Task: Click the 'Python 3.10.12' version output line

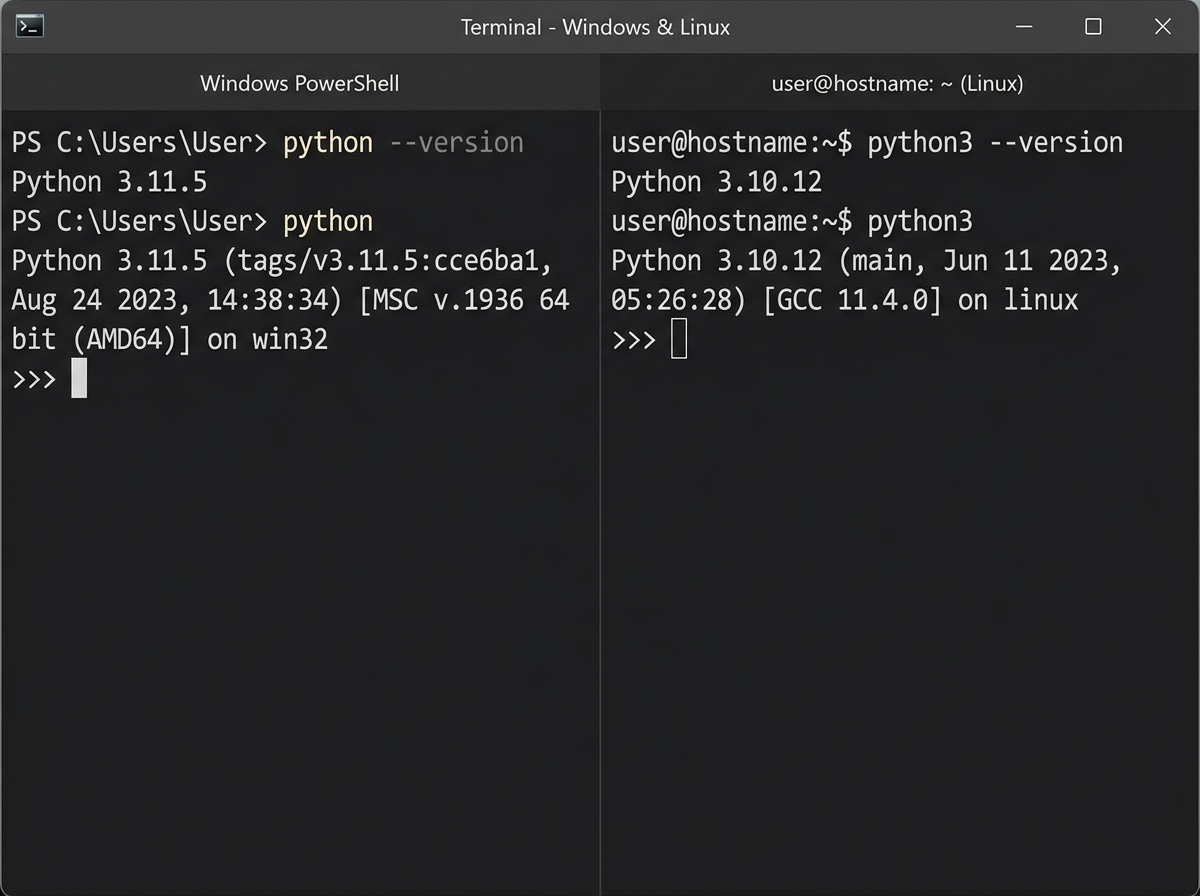Action: [x=717, y=182]
